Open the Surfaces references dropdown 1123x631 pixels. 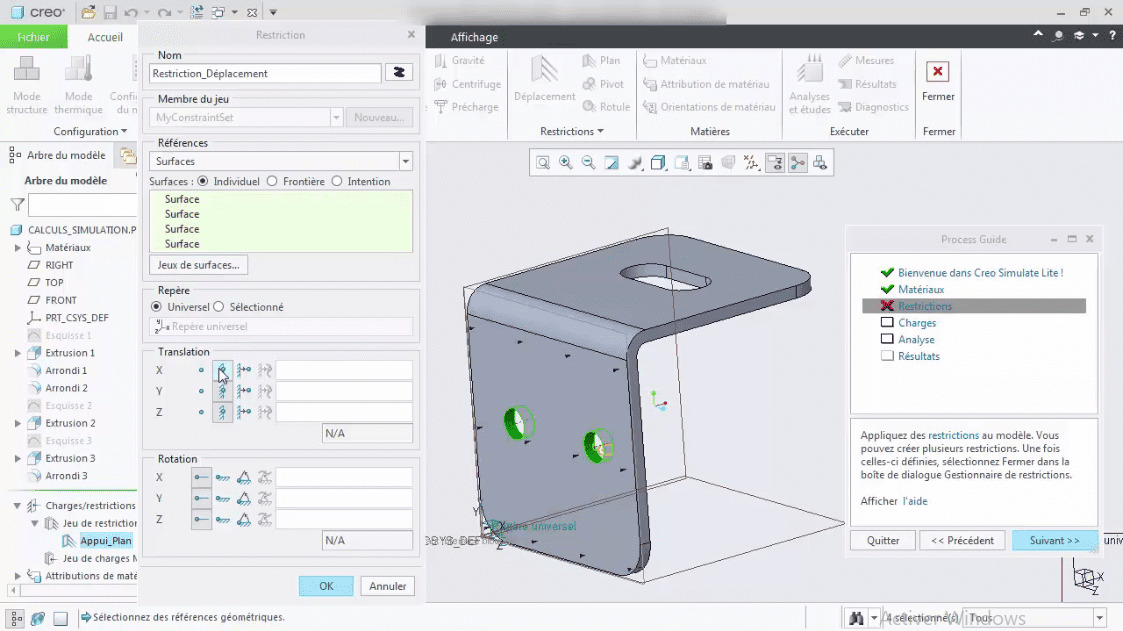point(406,161)
